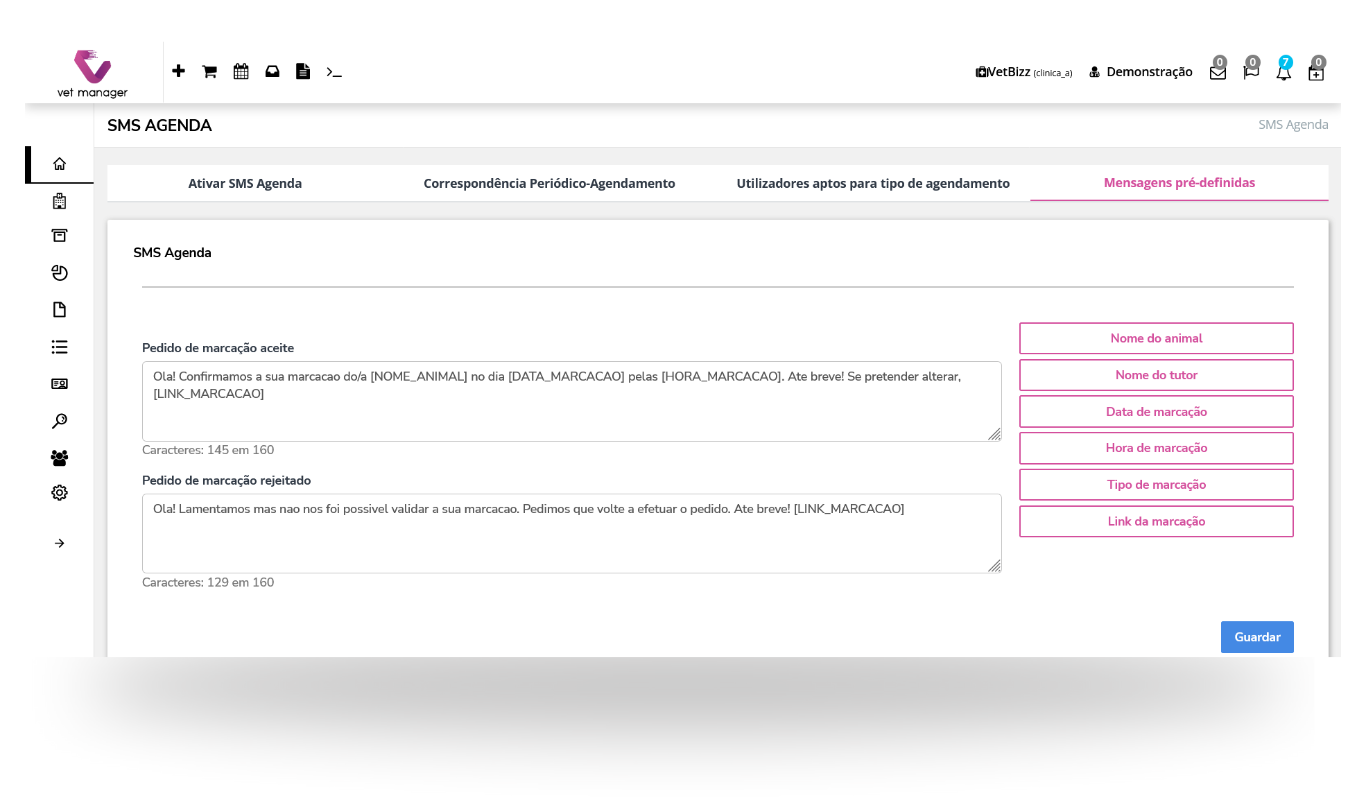This screenshot has width=1353, height=801.
Task: Open settings via the sidebar gear icon
Action: click(x=59, y=492)
